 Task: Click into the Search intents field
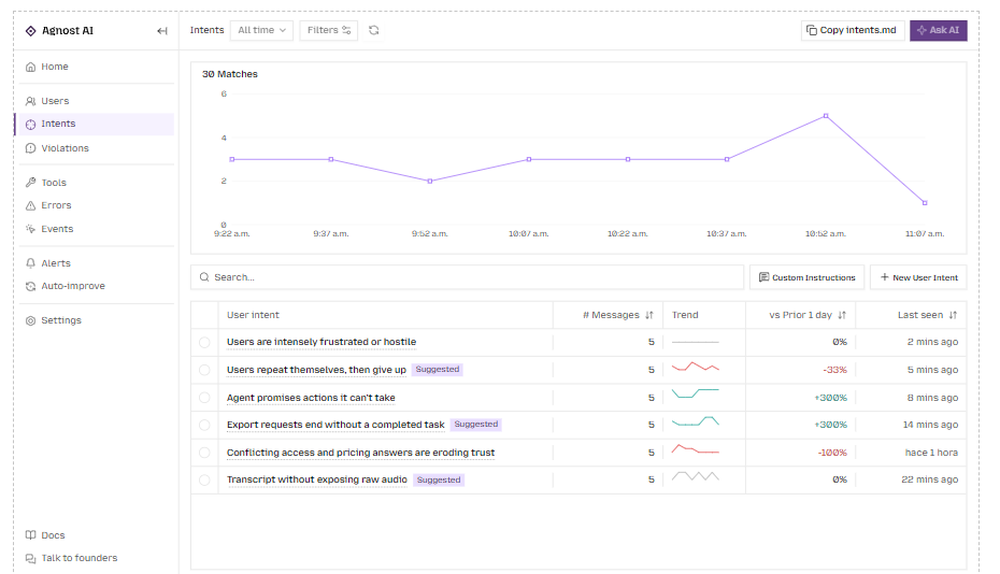(x=467, y=277)
